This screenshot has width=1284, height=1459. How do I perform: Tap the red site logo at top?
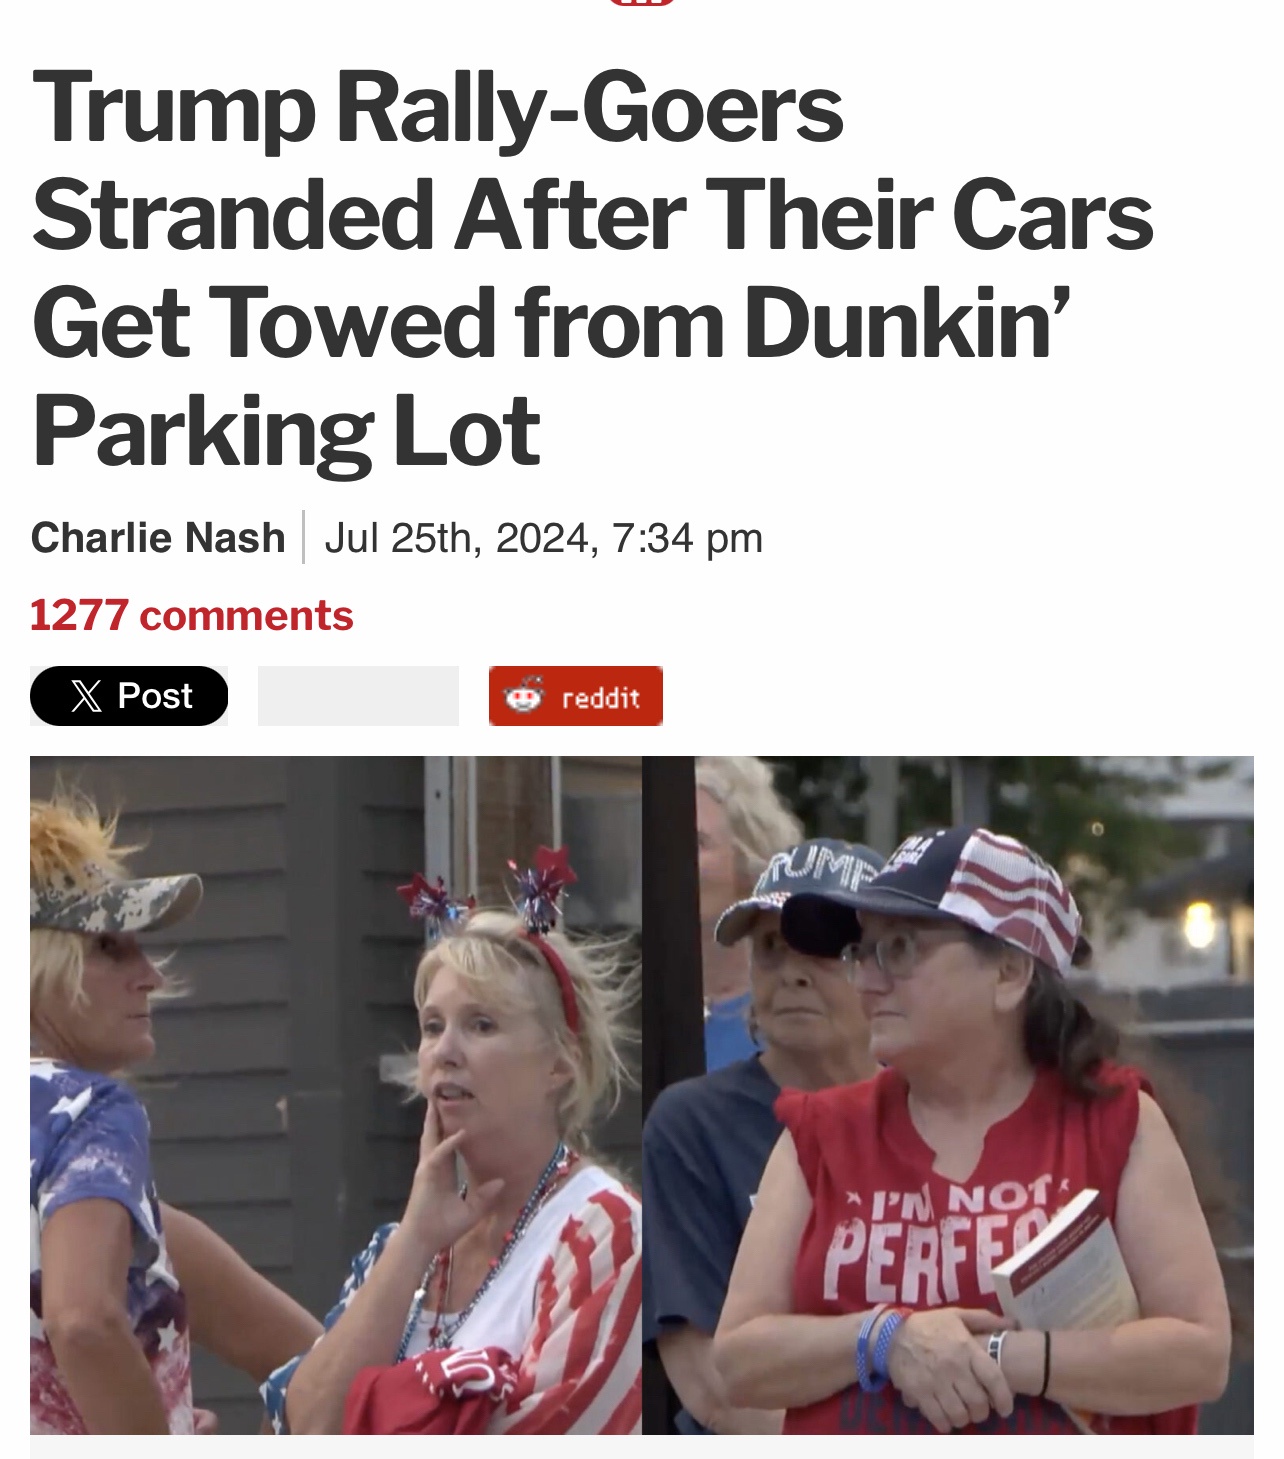click(641, 3)
